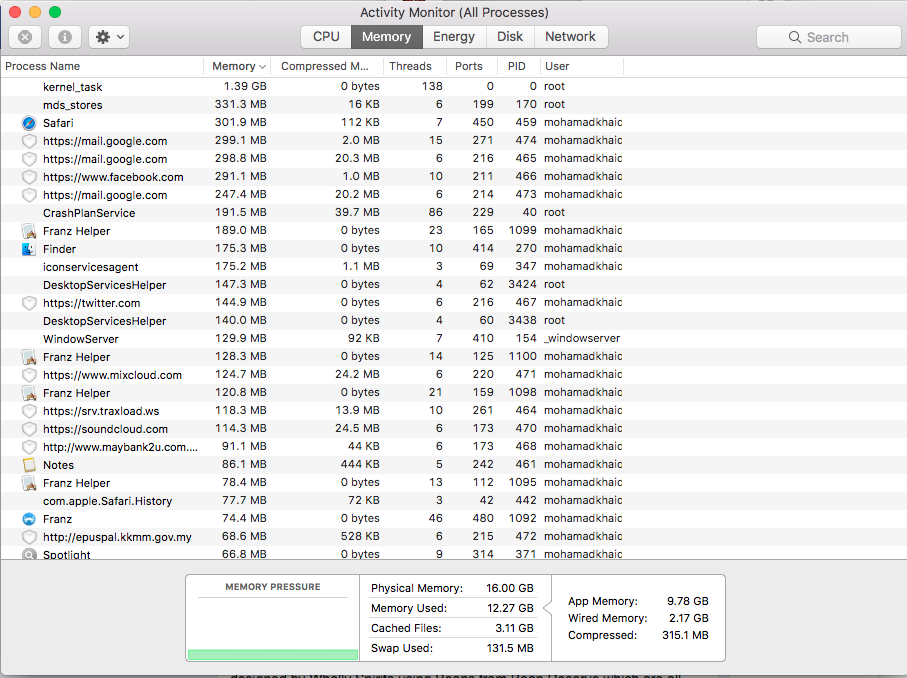Screen dimensions: 907x678
Task: Click the _windowserver user cell
Action: tap(582, 338)
